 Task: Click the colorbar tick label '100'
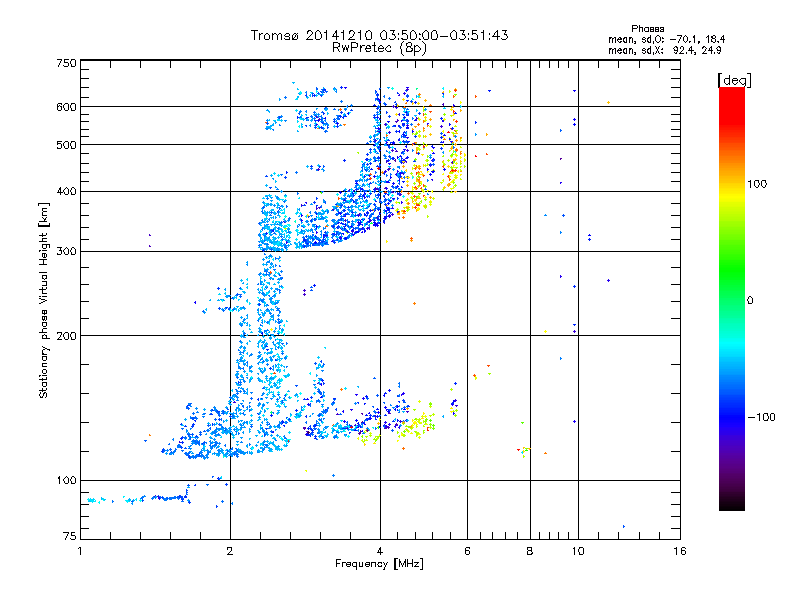coord(757,184)
